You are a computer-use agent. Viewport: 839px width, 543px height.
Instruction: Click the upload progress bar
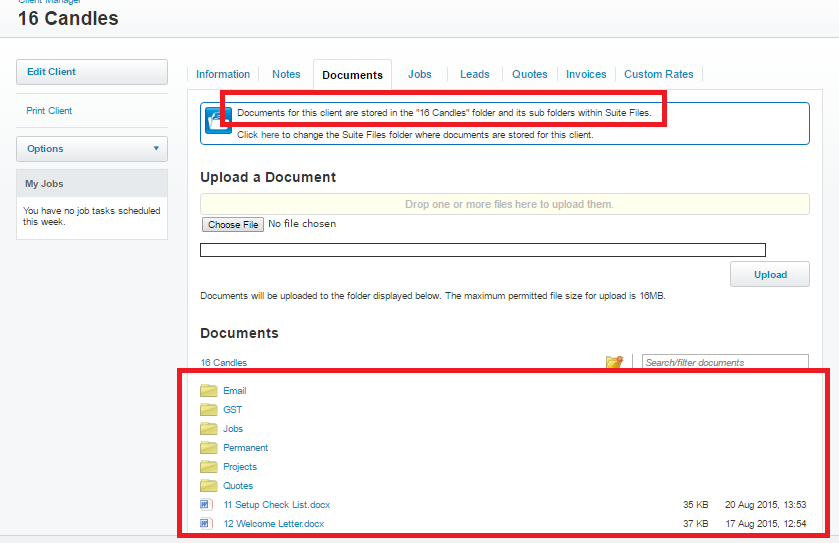point(483,250)
